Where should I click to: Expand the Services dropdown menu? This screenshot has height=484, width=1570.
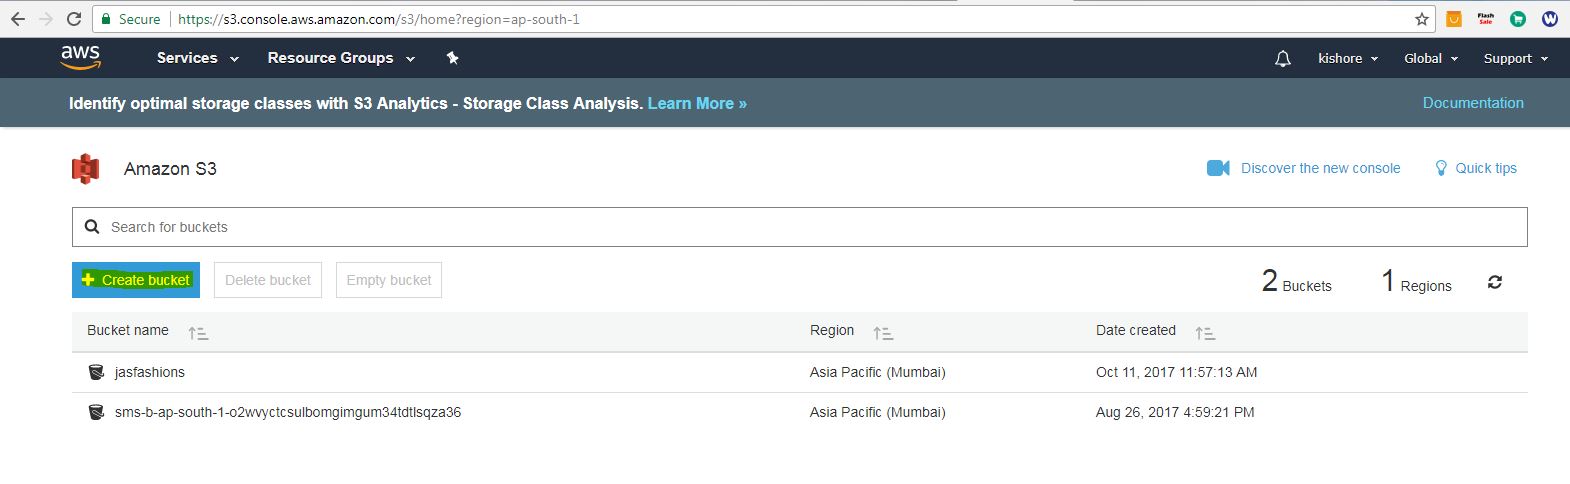point(197,58)
